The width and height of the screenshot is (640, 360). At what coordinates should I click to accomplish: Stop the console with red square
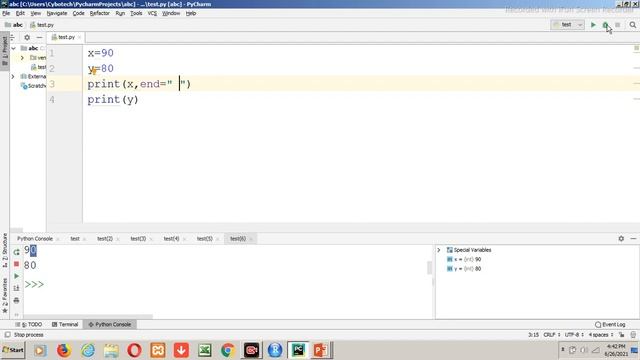coord(16,264)
